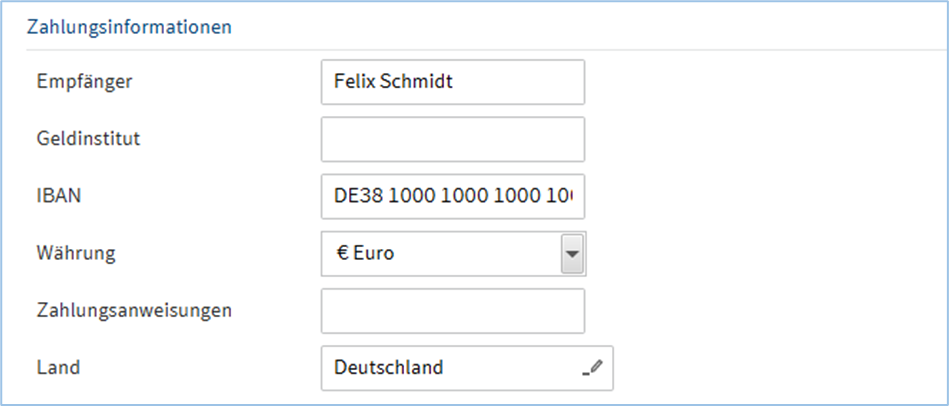Click the Zahlungsanweisungen label
This screenshot has height=406, width=949.
click(x=134, y=311)
